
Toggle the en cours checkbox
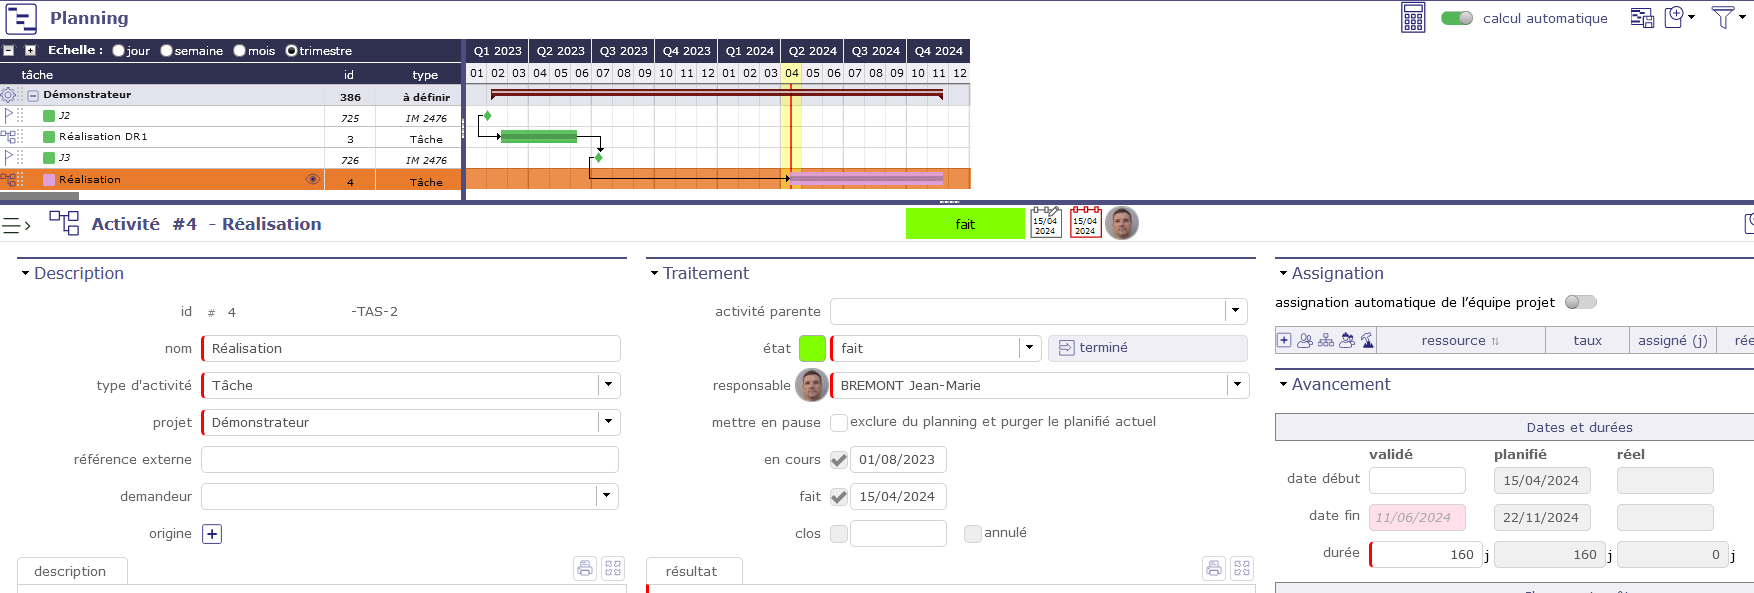pos(839,460)
